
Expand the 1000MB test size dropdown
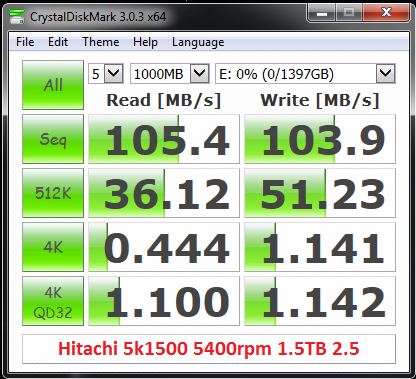tap(200, 73)
